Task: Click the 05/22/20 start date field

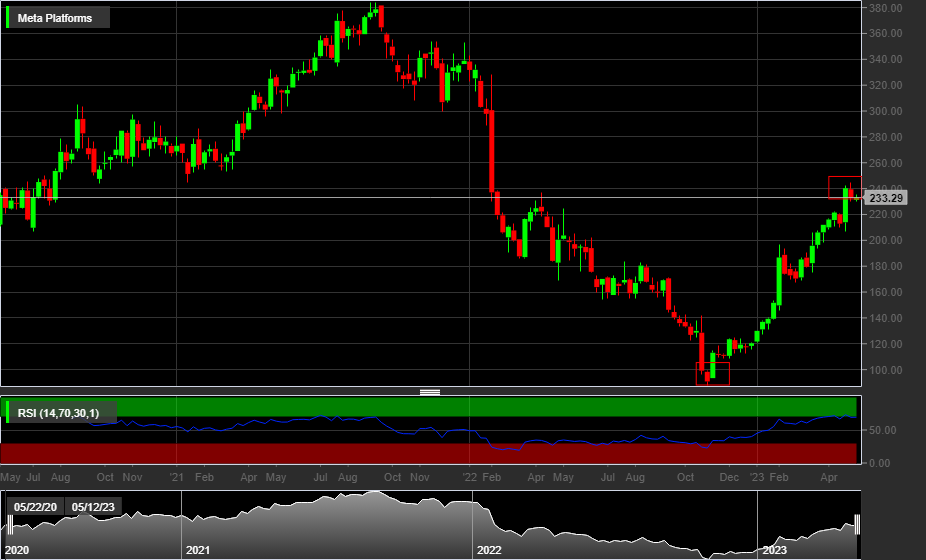Action: coord(35,507)
